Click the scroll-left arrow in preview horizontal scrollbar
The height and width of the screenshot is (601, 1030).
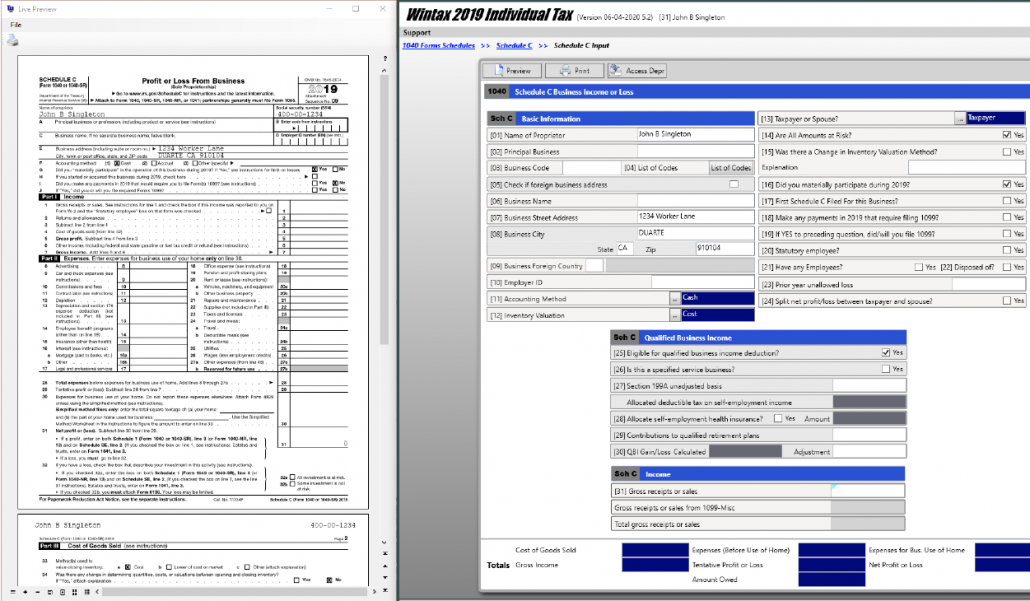pos(97,592)
